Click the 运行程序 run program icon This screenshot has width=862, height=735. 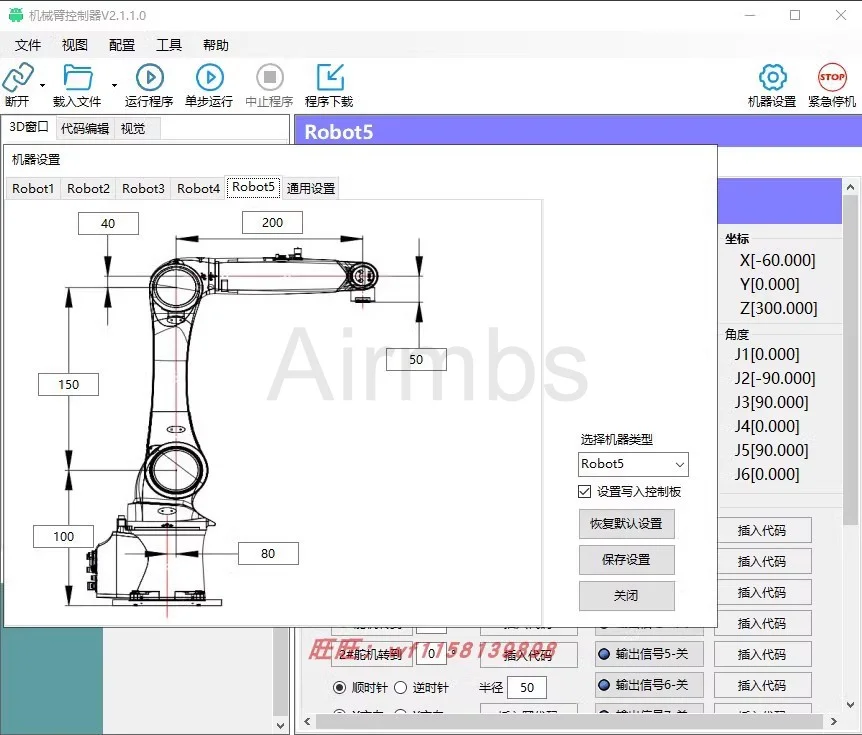coord(148,77)
